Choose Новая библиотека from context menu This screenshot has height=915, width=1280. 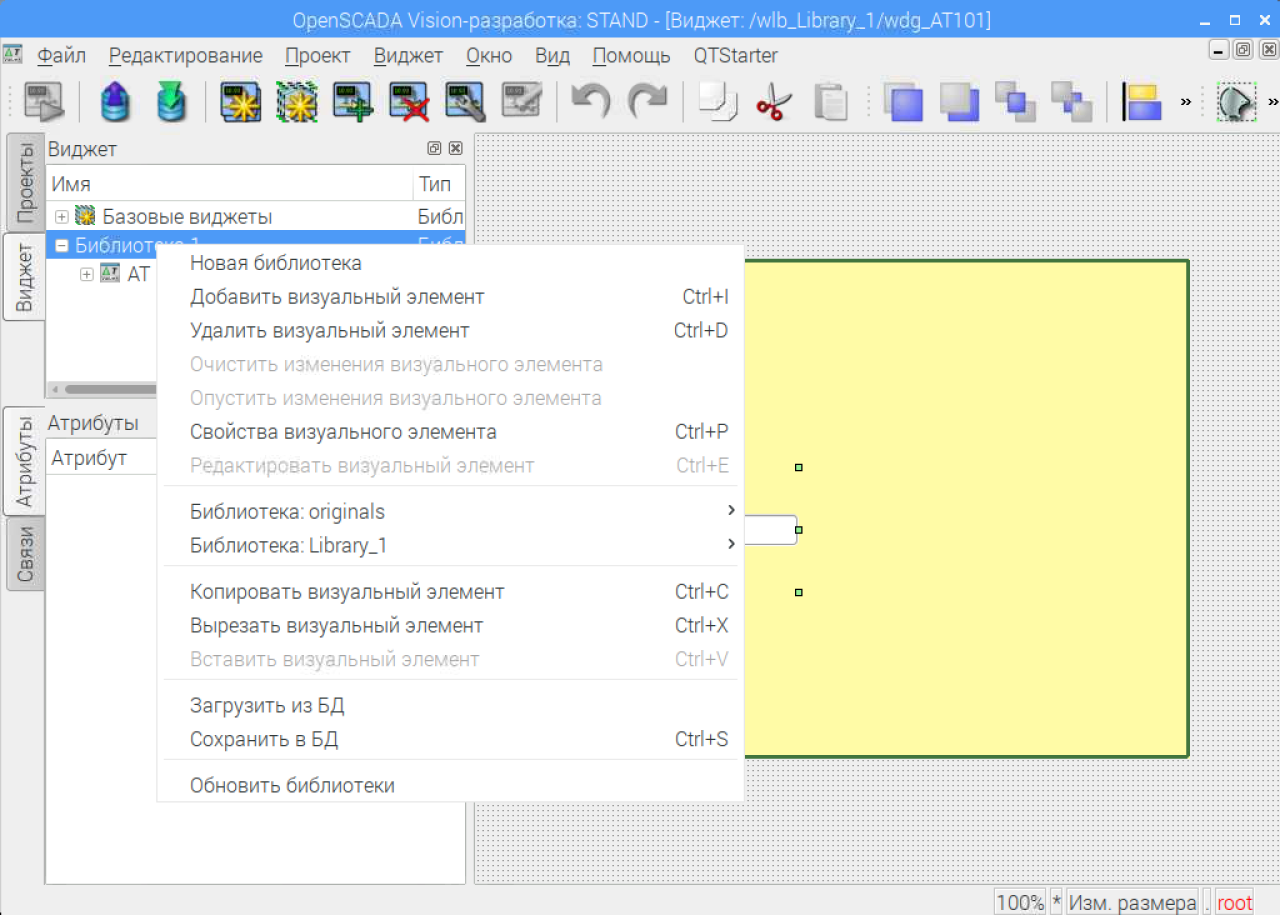pyautogui.click(x=276, y=263)
